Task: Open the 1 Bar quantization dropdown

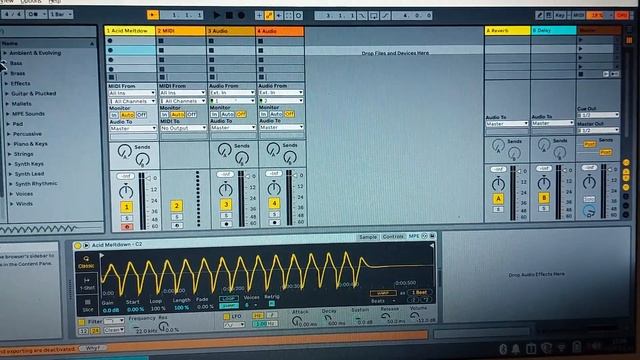Action: (x=60, y=14)
